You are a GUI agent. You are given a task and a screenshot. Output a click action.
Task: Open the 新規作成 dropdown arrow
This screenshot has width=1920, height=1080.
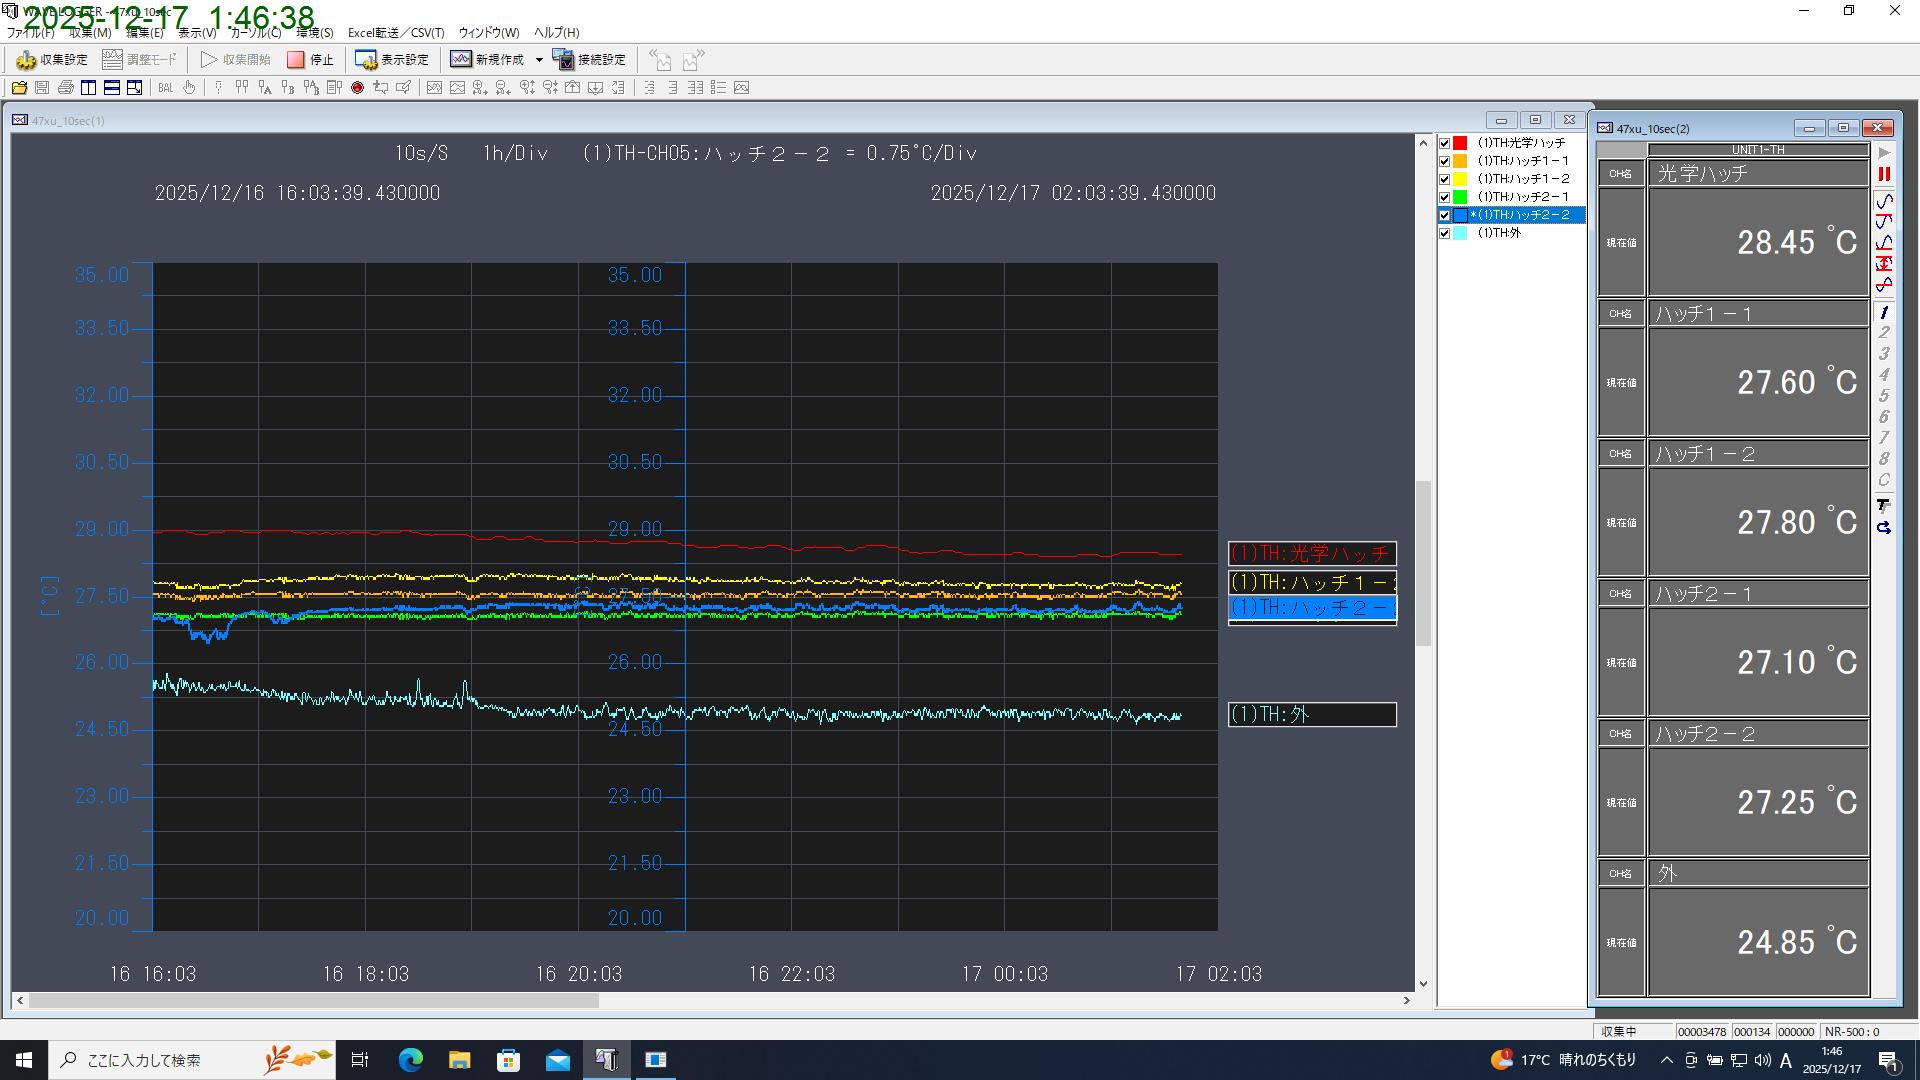[540, 59]
